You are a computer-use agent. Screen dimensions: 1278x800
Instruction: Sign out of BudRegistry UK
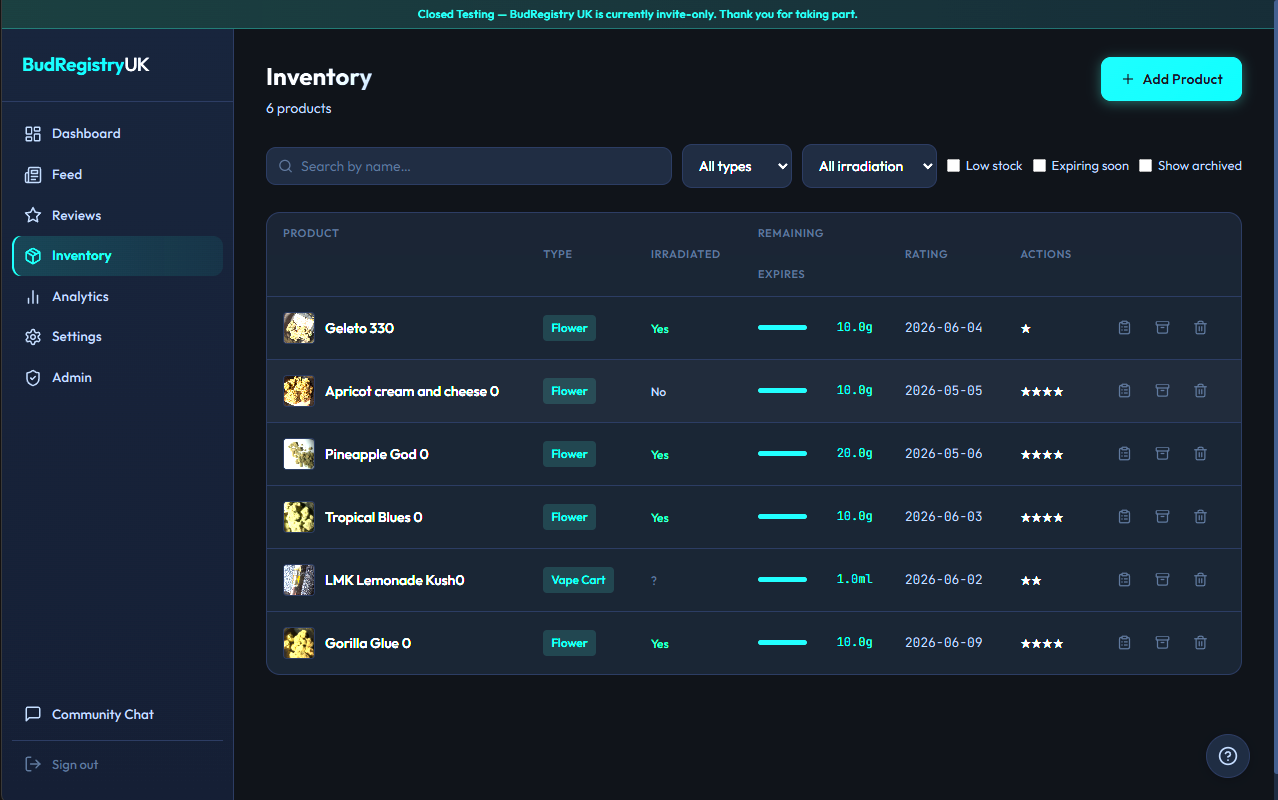(74, 763)
